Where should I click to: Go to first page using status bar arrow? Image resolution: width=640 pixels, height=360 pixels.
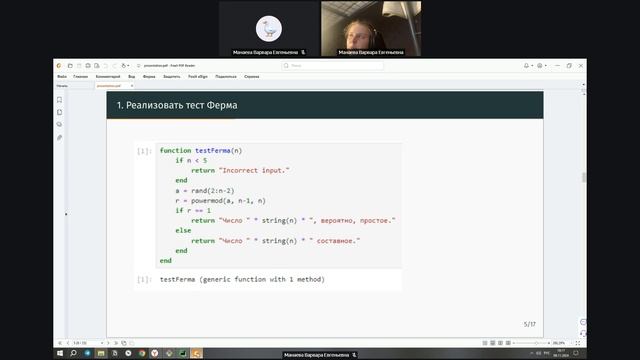(60, 343)
